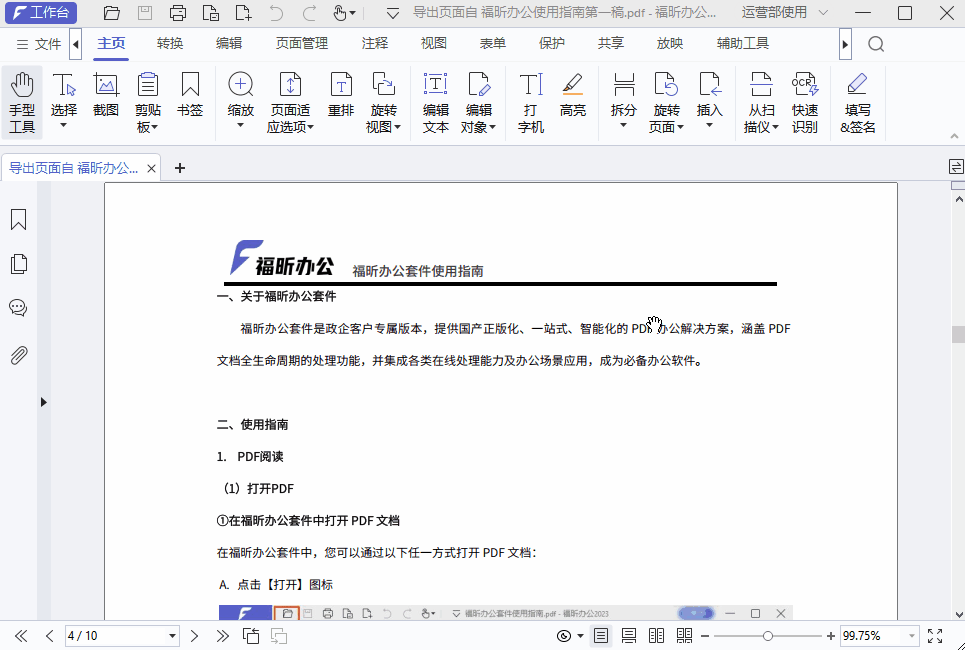Image resolution: width=965 pixels, height=650 pixels.
Task: Click the zoom slider handle in status bar
Action: point(767,636)
